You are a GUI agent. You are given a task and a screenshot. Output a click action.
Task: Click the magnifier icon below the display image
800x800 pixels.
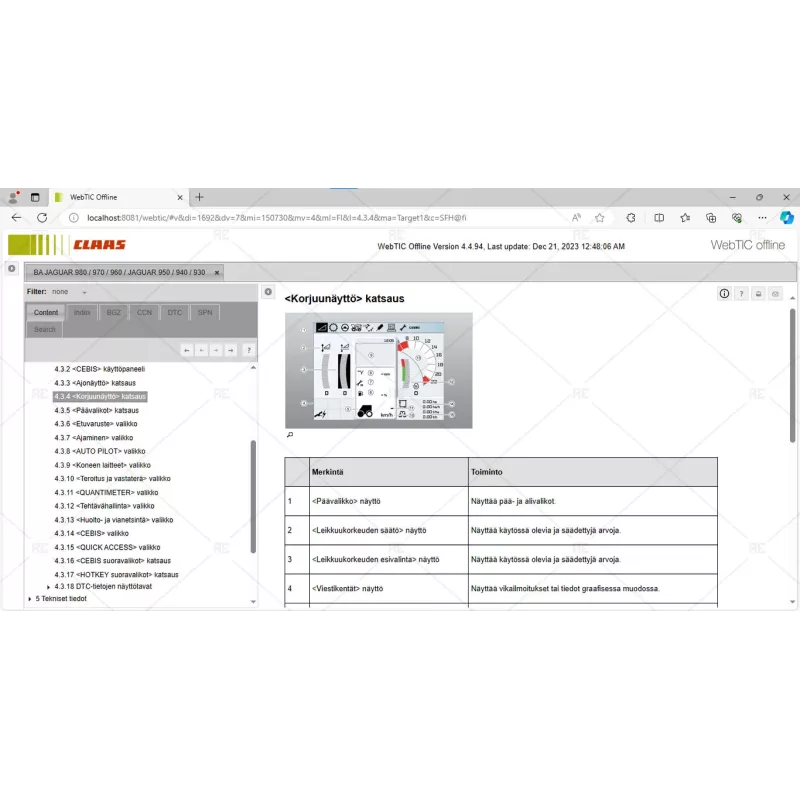click(291, 435)
